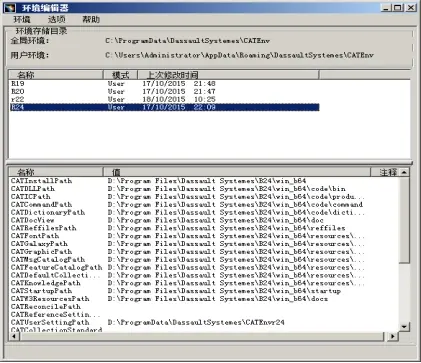Screen dimensions: 421x363
Task: Click the CATEnvr24 user setting path value
Action: pyautogui.click(x=196, y=322)
